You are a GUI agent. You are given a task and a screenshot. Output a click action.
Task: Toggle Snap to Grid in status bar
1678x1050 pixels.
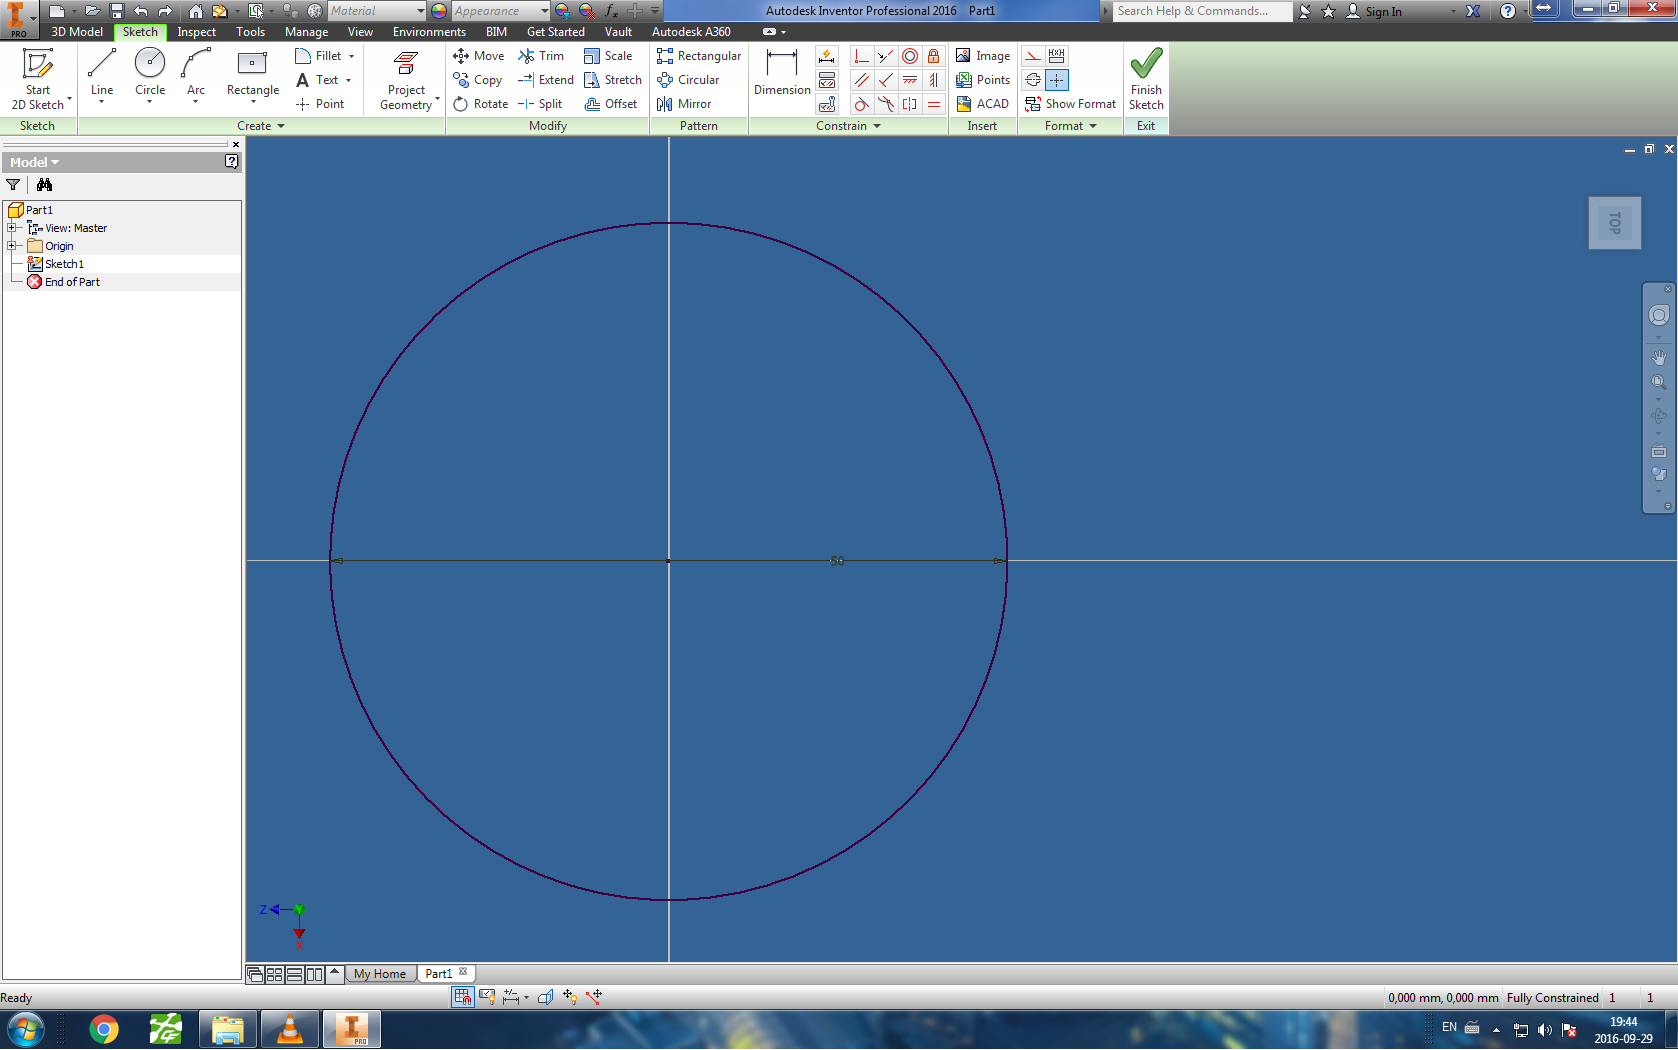pyautogui.click(x=462, y=997)
